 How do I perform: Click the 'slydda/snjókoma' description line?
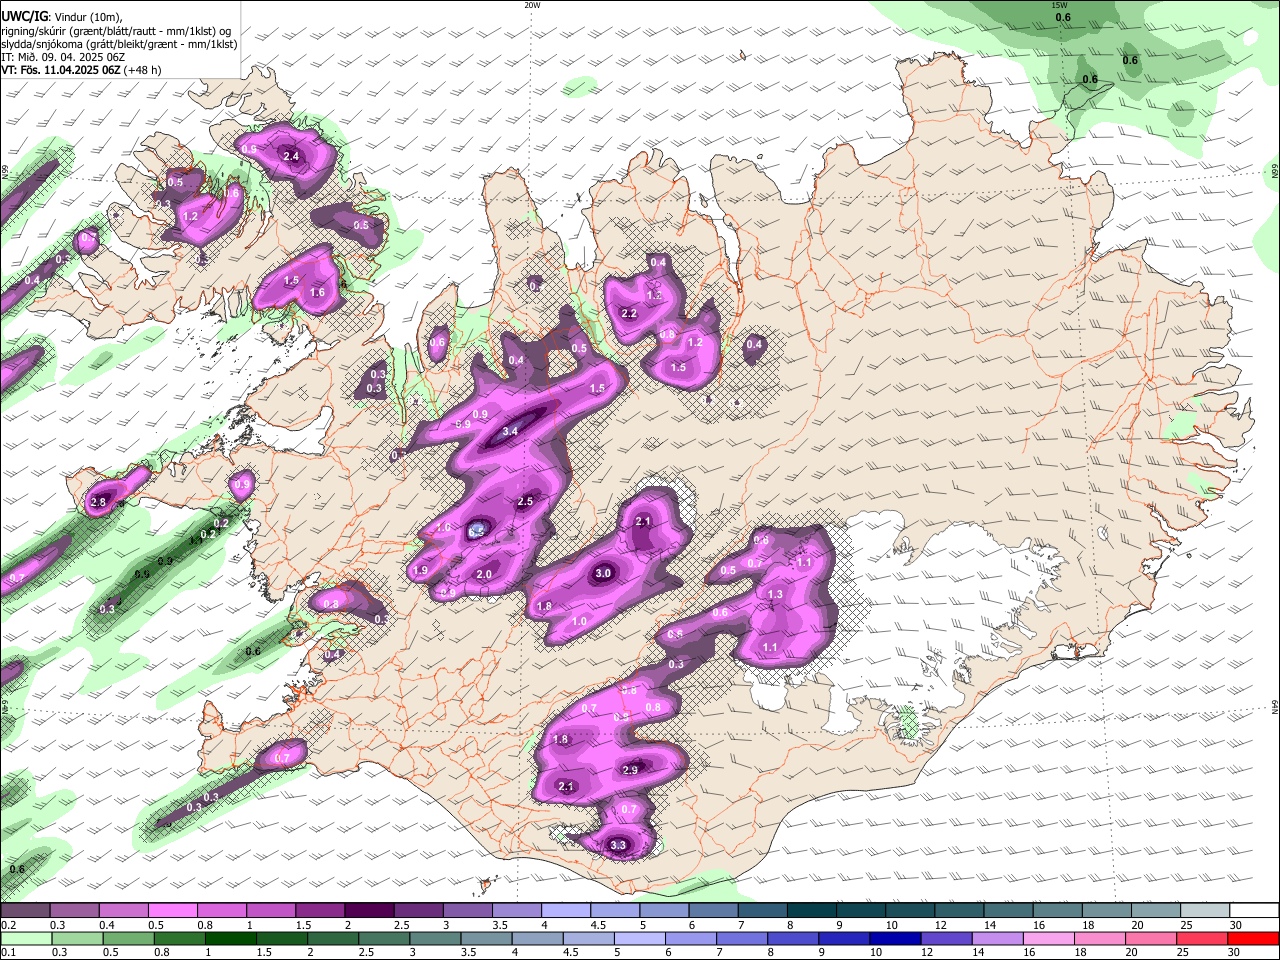click(119, 44)
